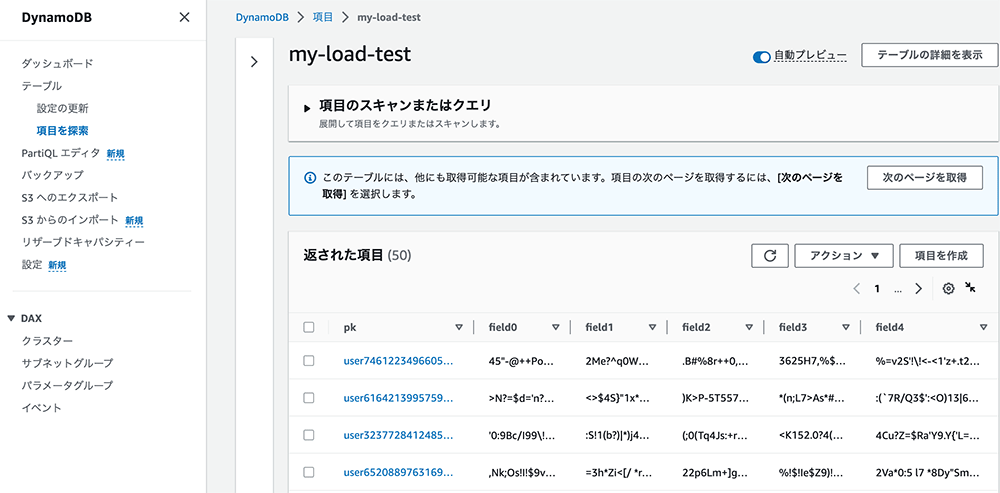
Task: Open パラメータグループ in sidebar
Action: pos(68,385)
